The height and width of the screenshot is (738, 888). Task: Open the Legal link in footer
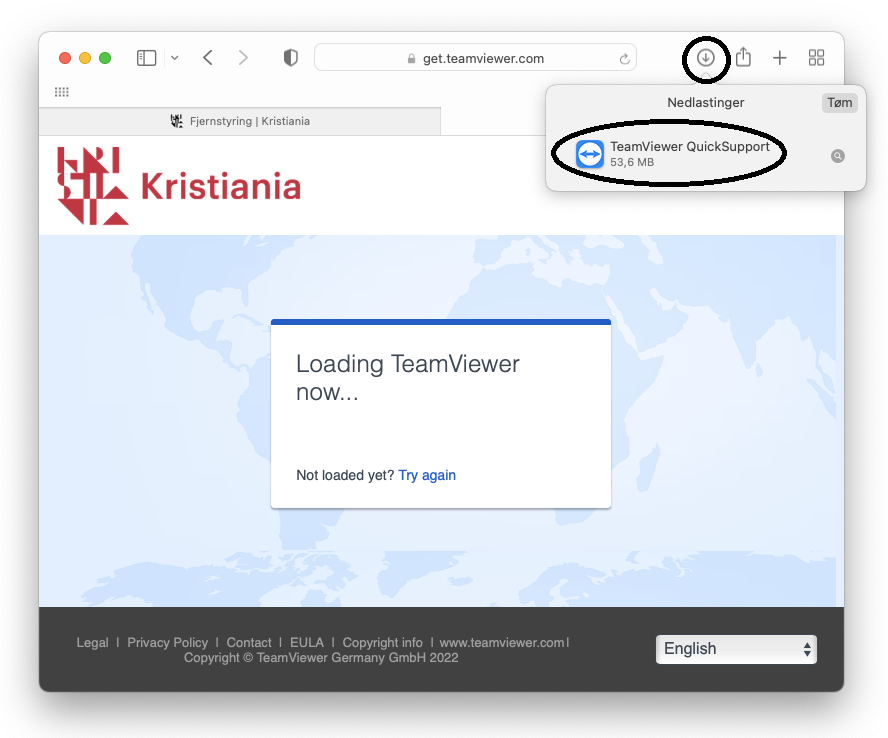(x=92, y=643)
